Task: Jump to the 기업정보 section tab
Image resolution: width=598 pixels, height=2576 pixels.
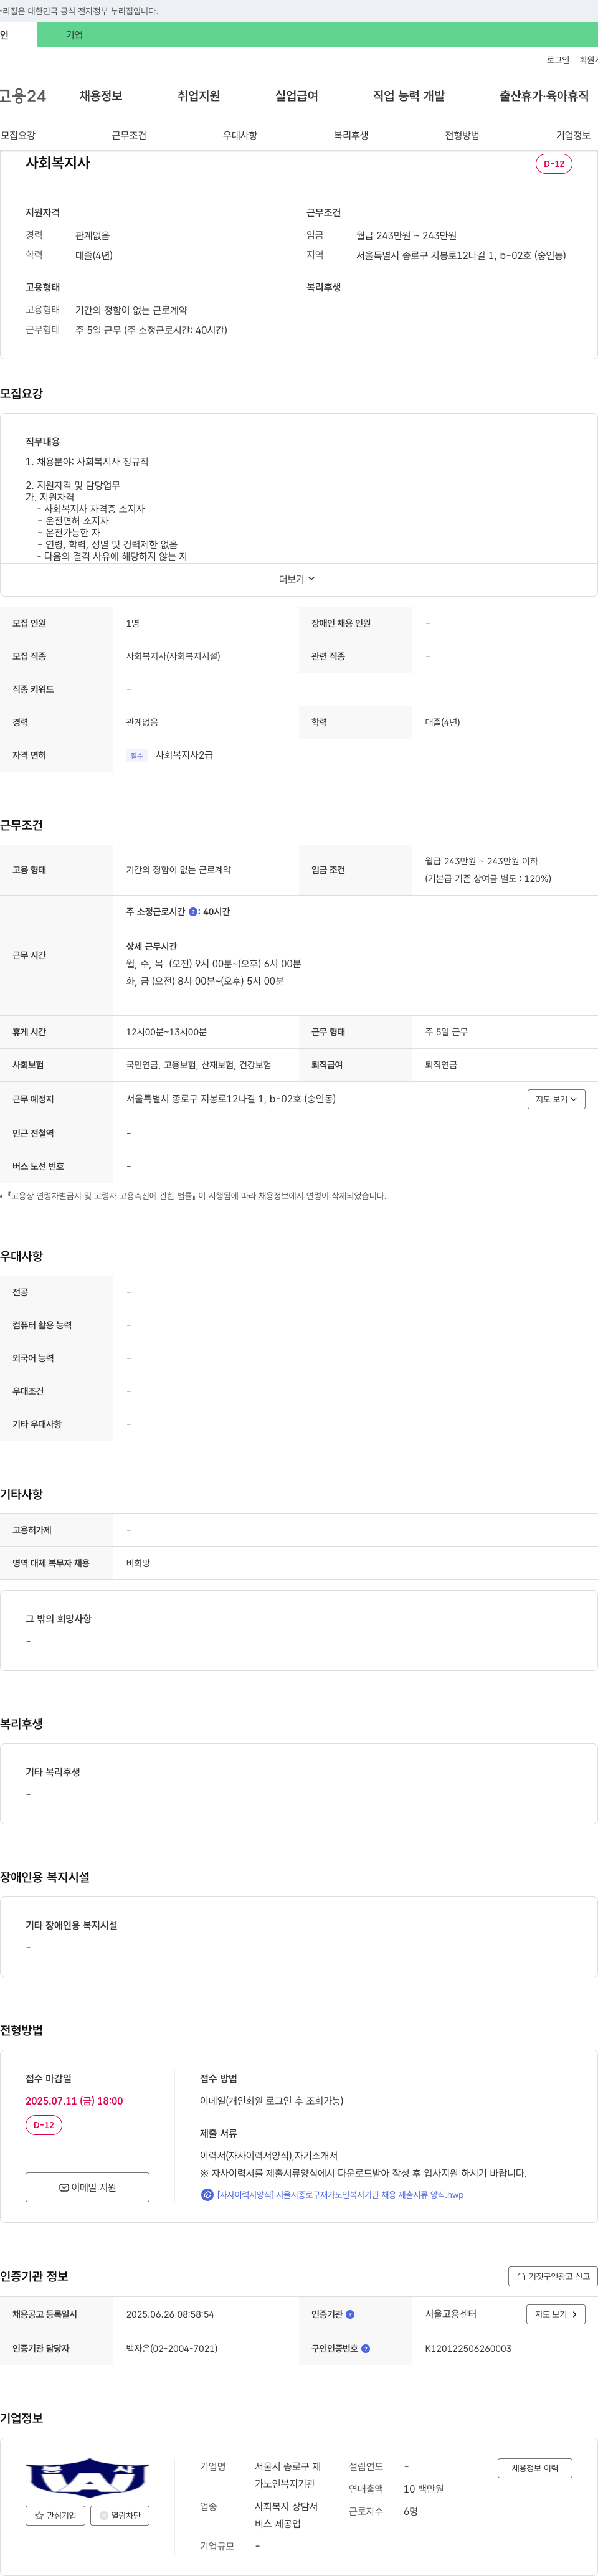Action: 573,135
